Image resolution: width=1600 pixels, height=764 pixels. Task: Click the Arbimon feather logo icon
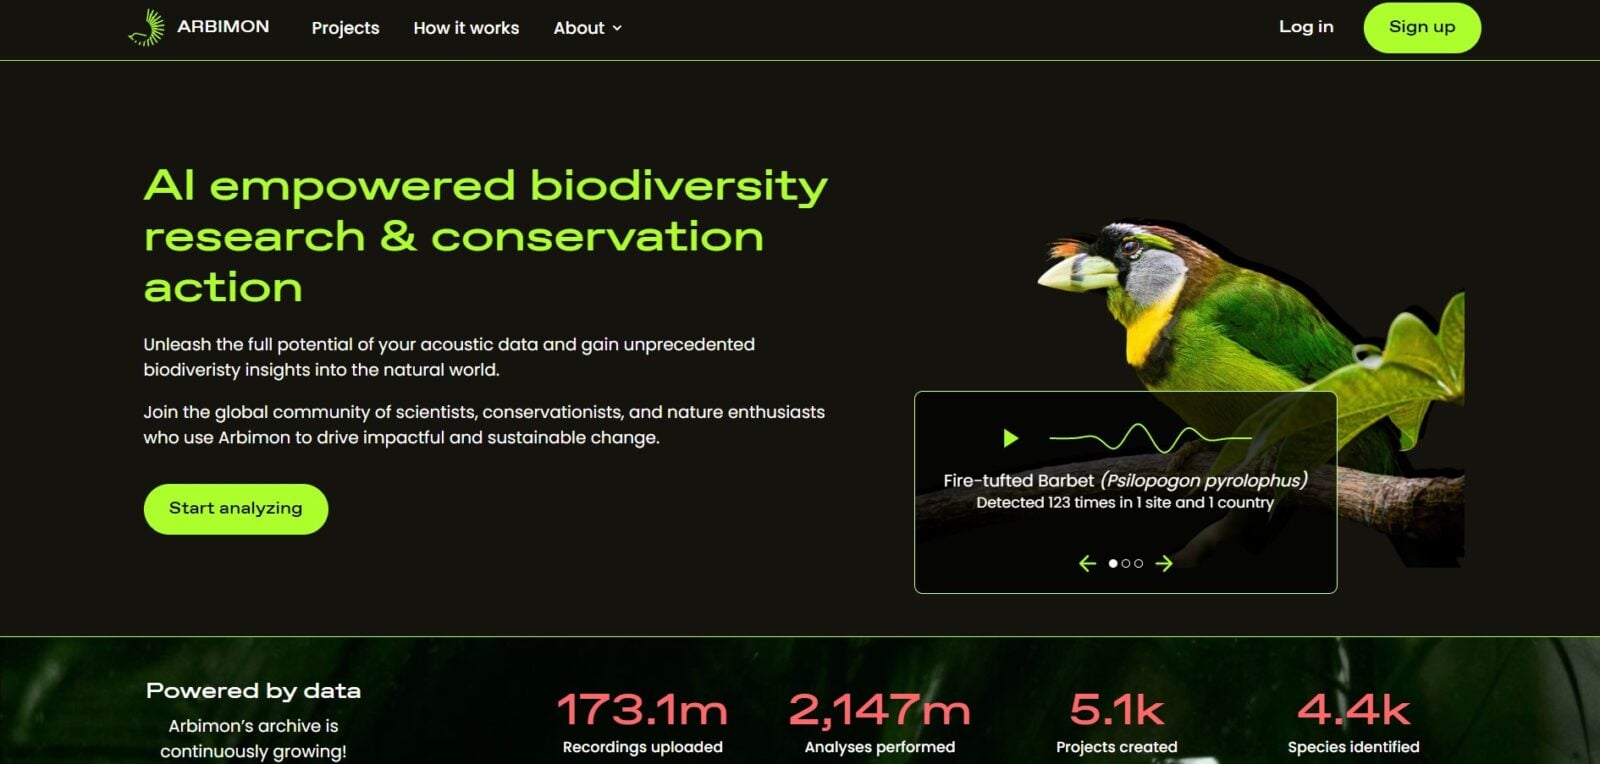click(146, 28)
